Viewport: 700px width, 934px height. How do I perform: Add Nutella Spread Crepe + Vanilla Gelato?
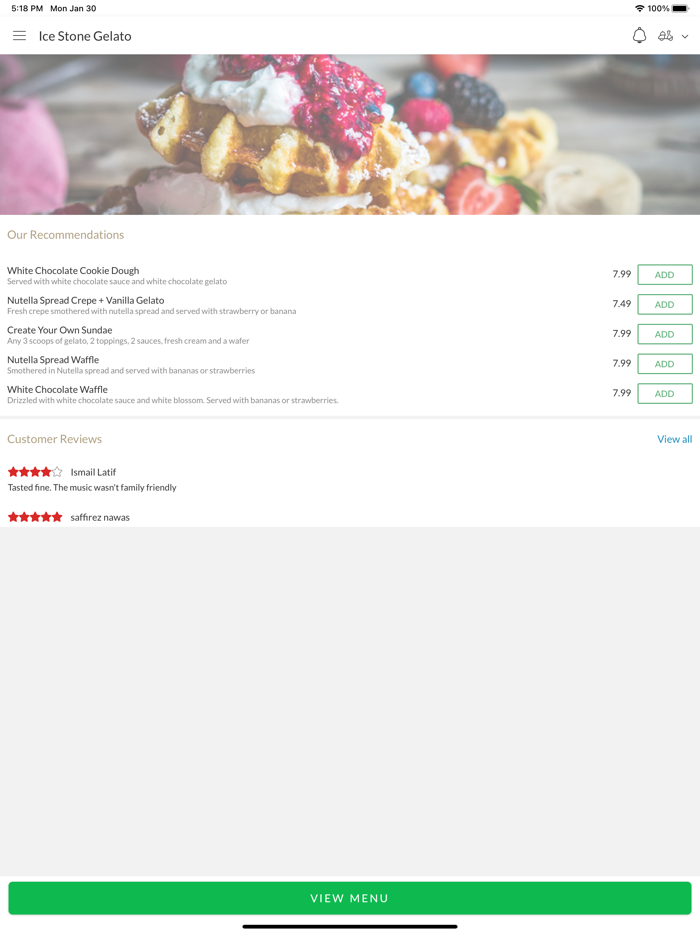[x=665, y=304]
